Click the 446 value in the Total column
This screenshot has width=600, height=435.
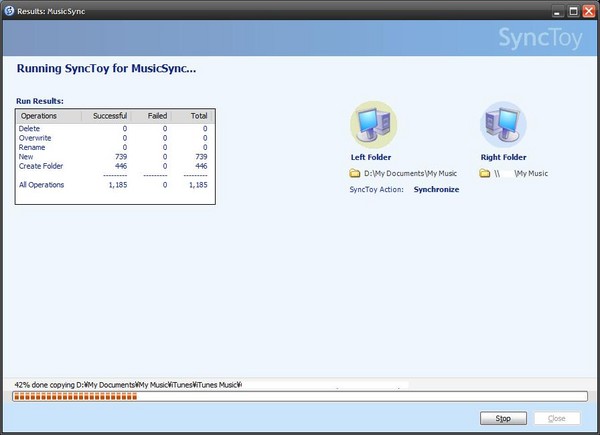pyautogui.click(x=201, y=166)
